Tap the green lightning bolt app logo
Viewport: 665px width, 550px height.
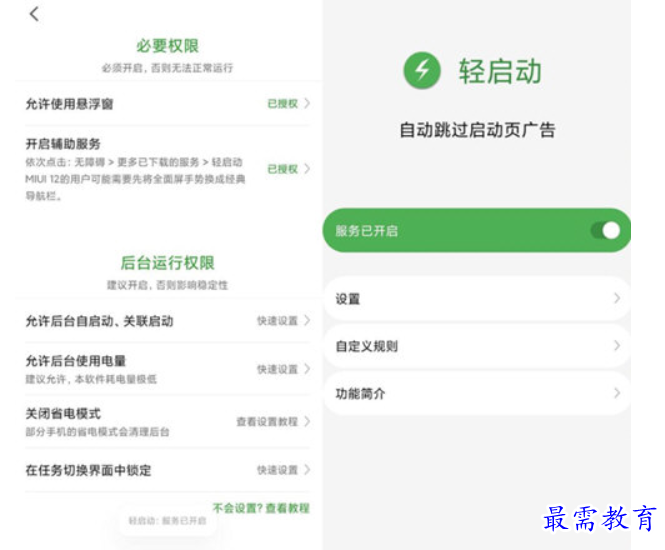[422, 70]
